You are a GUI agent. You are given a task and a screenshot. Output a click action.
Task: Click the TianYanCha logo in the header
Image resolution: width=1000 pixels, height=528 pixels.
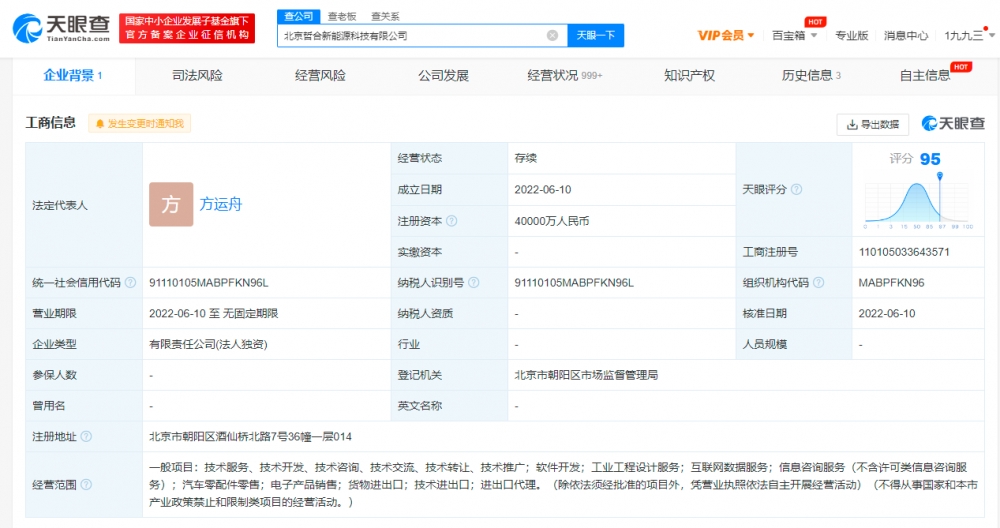point(61,29)
